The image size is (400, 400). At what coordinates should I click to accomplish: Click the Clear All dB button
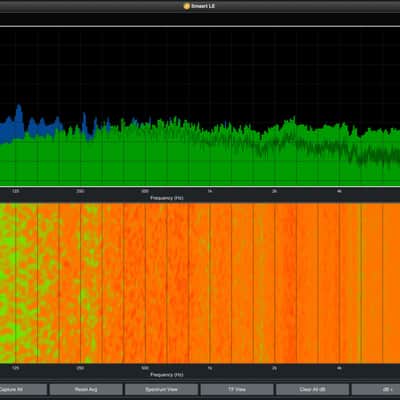coord(313,389)
